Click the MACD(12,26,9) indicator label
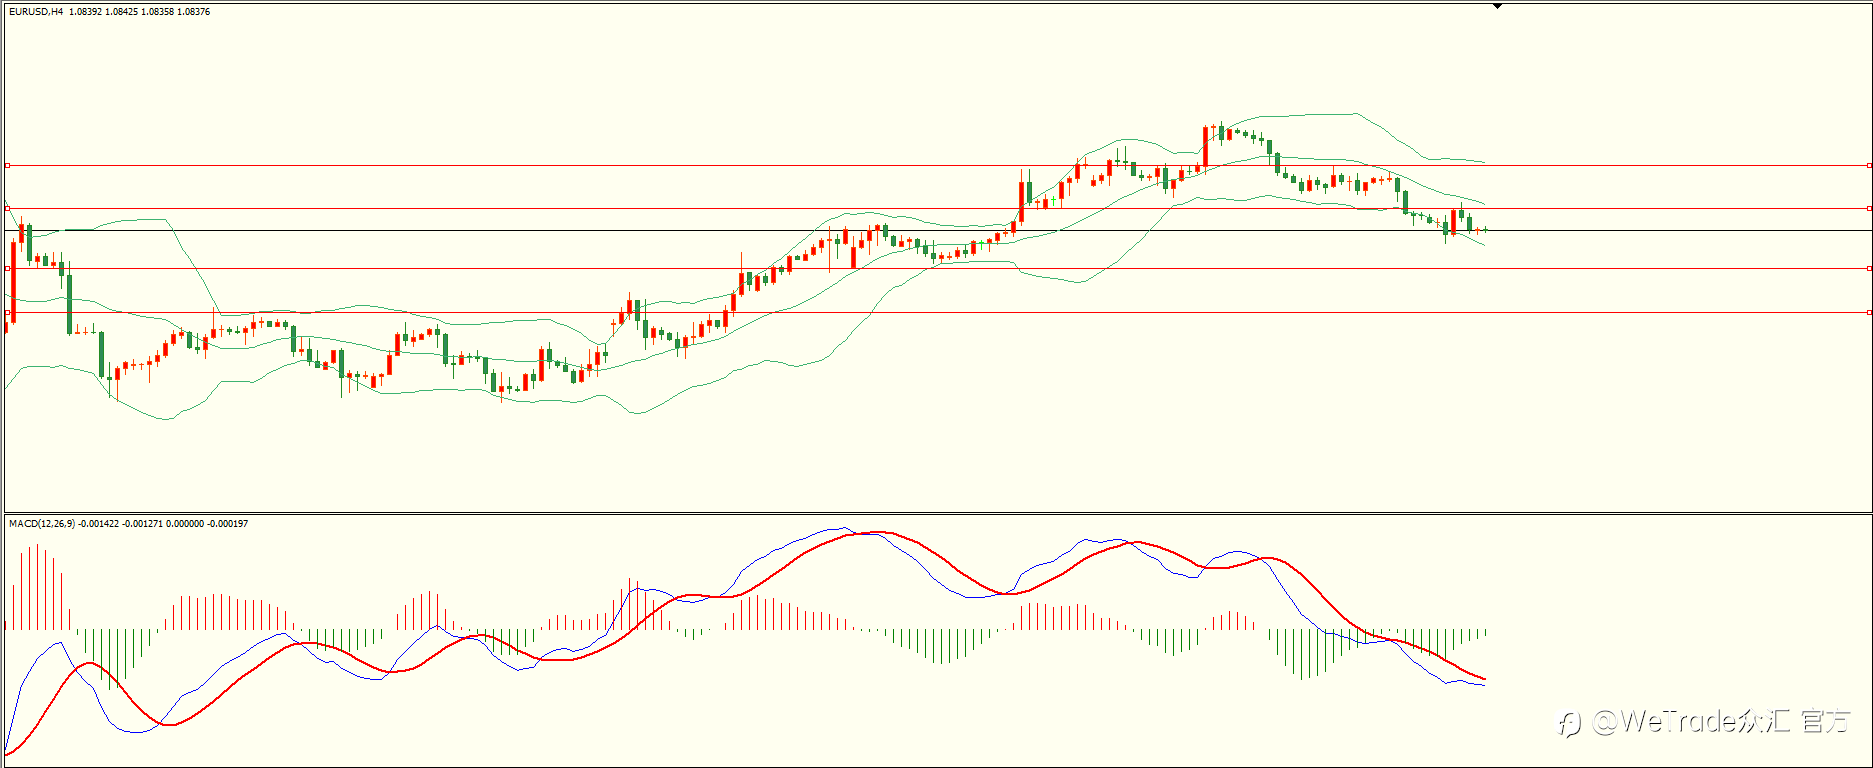The height and width of the screenshot is (768, 1873). point(41,524)
